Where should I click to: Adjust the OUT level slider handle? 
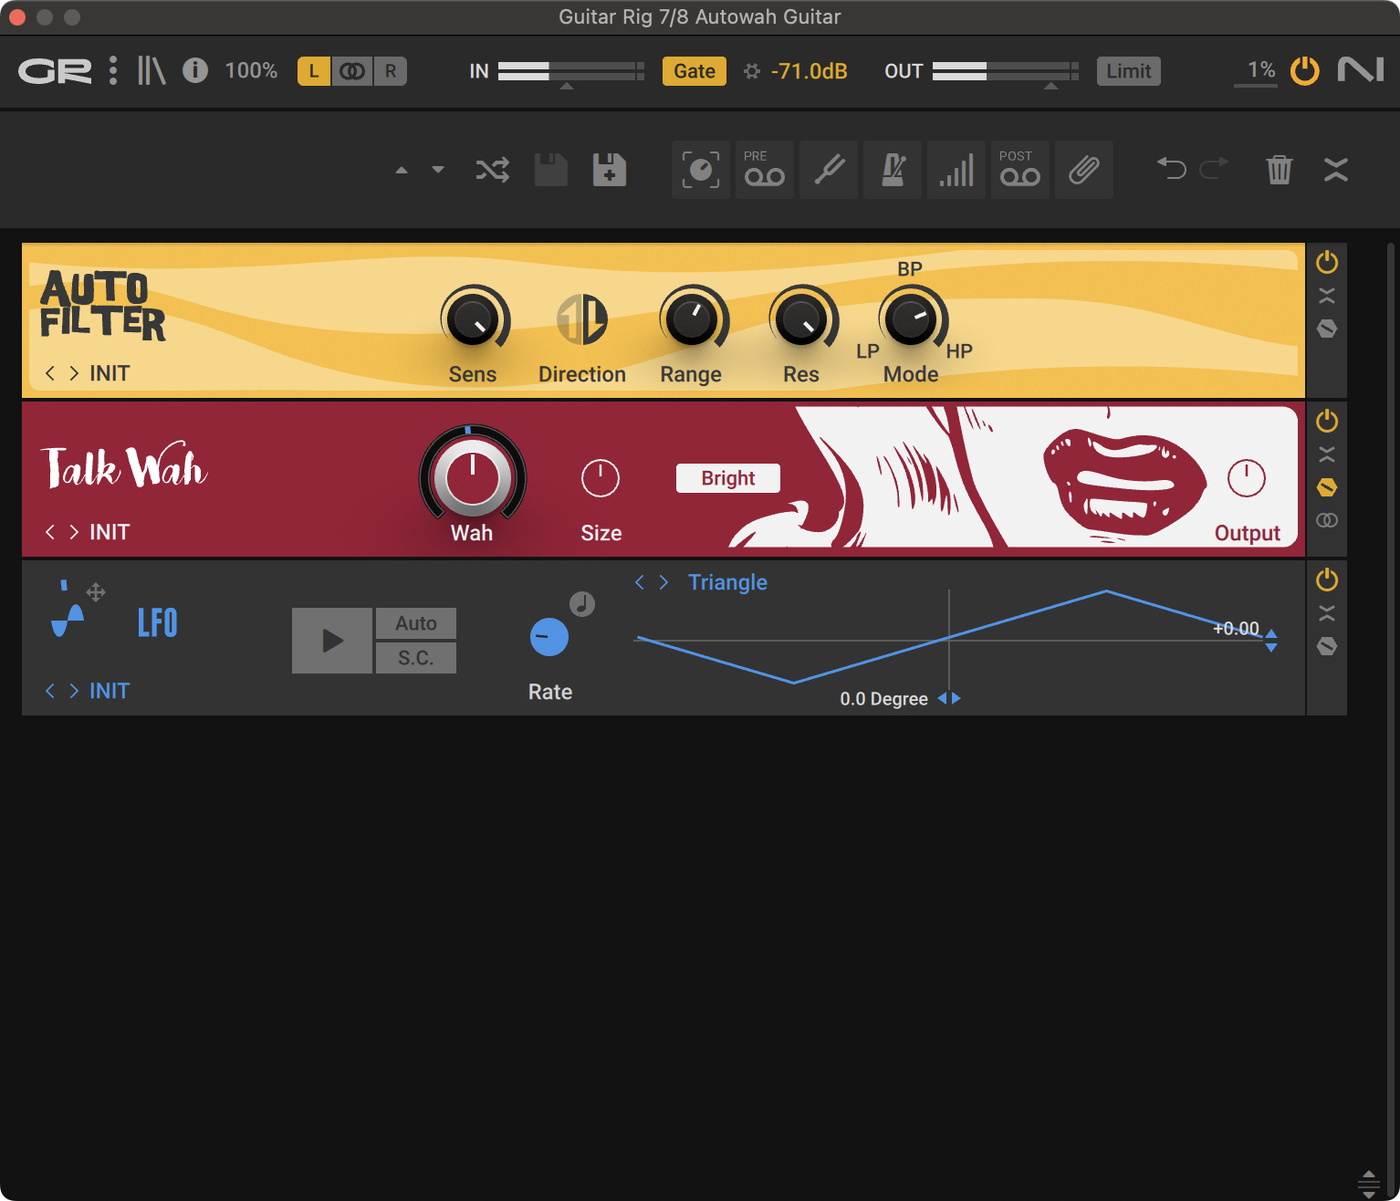1051,87
